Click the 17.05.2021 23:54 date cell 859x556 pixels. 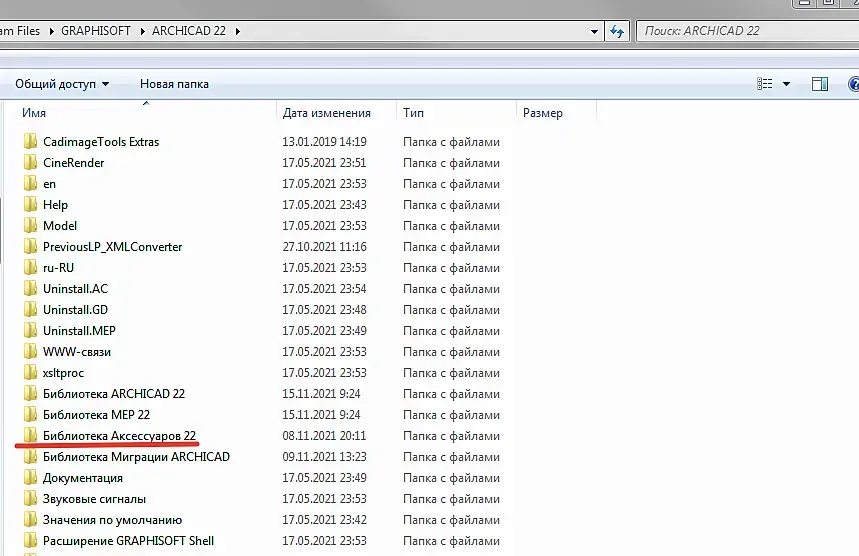pyautogui.click(x=324, y=289)
